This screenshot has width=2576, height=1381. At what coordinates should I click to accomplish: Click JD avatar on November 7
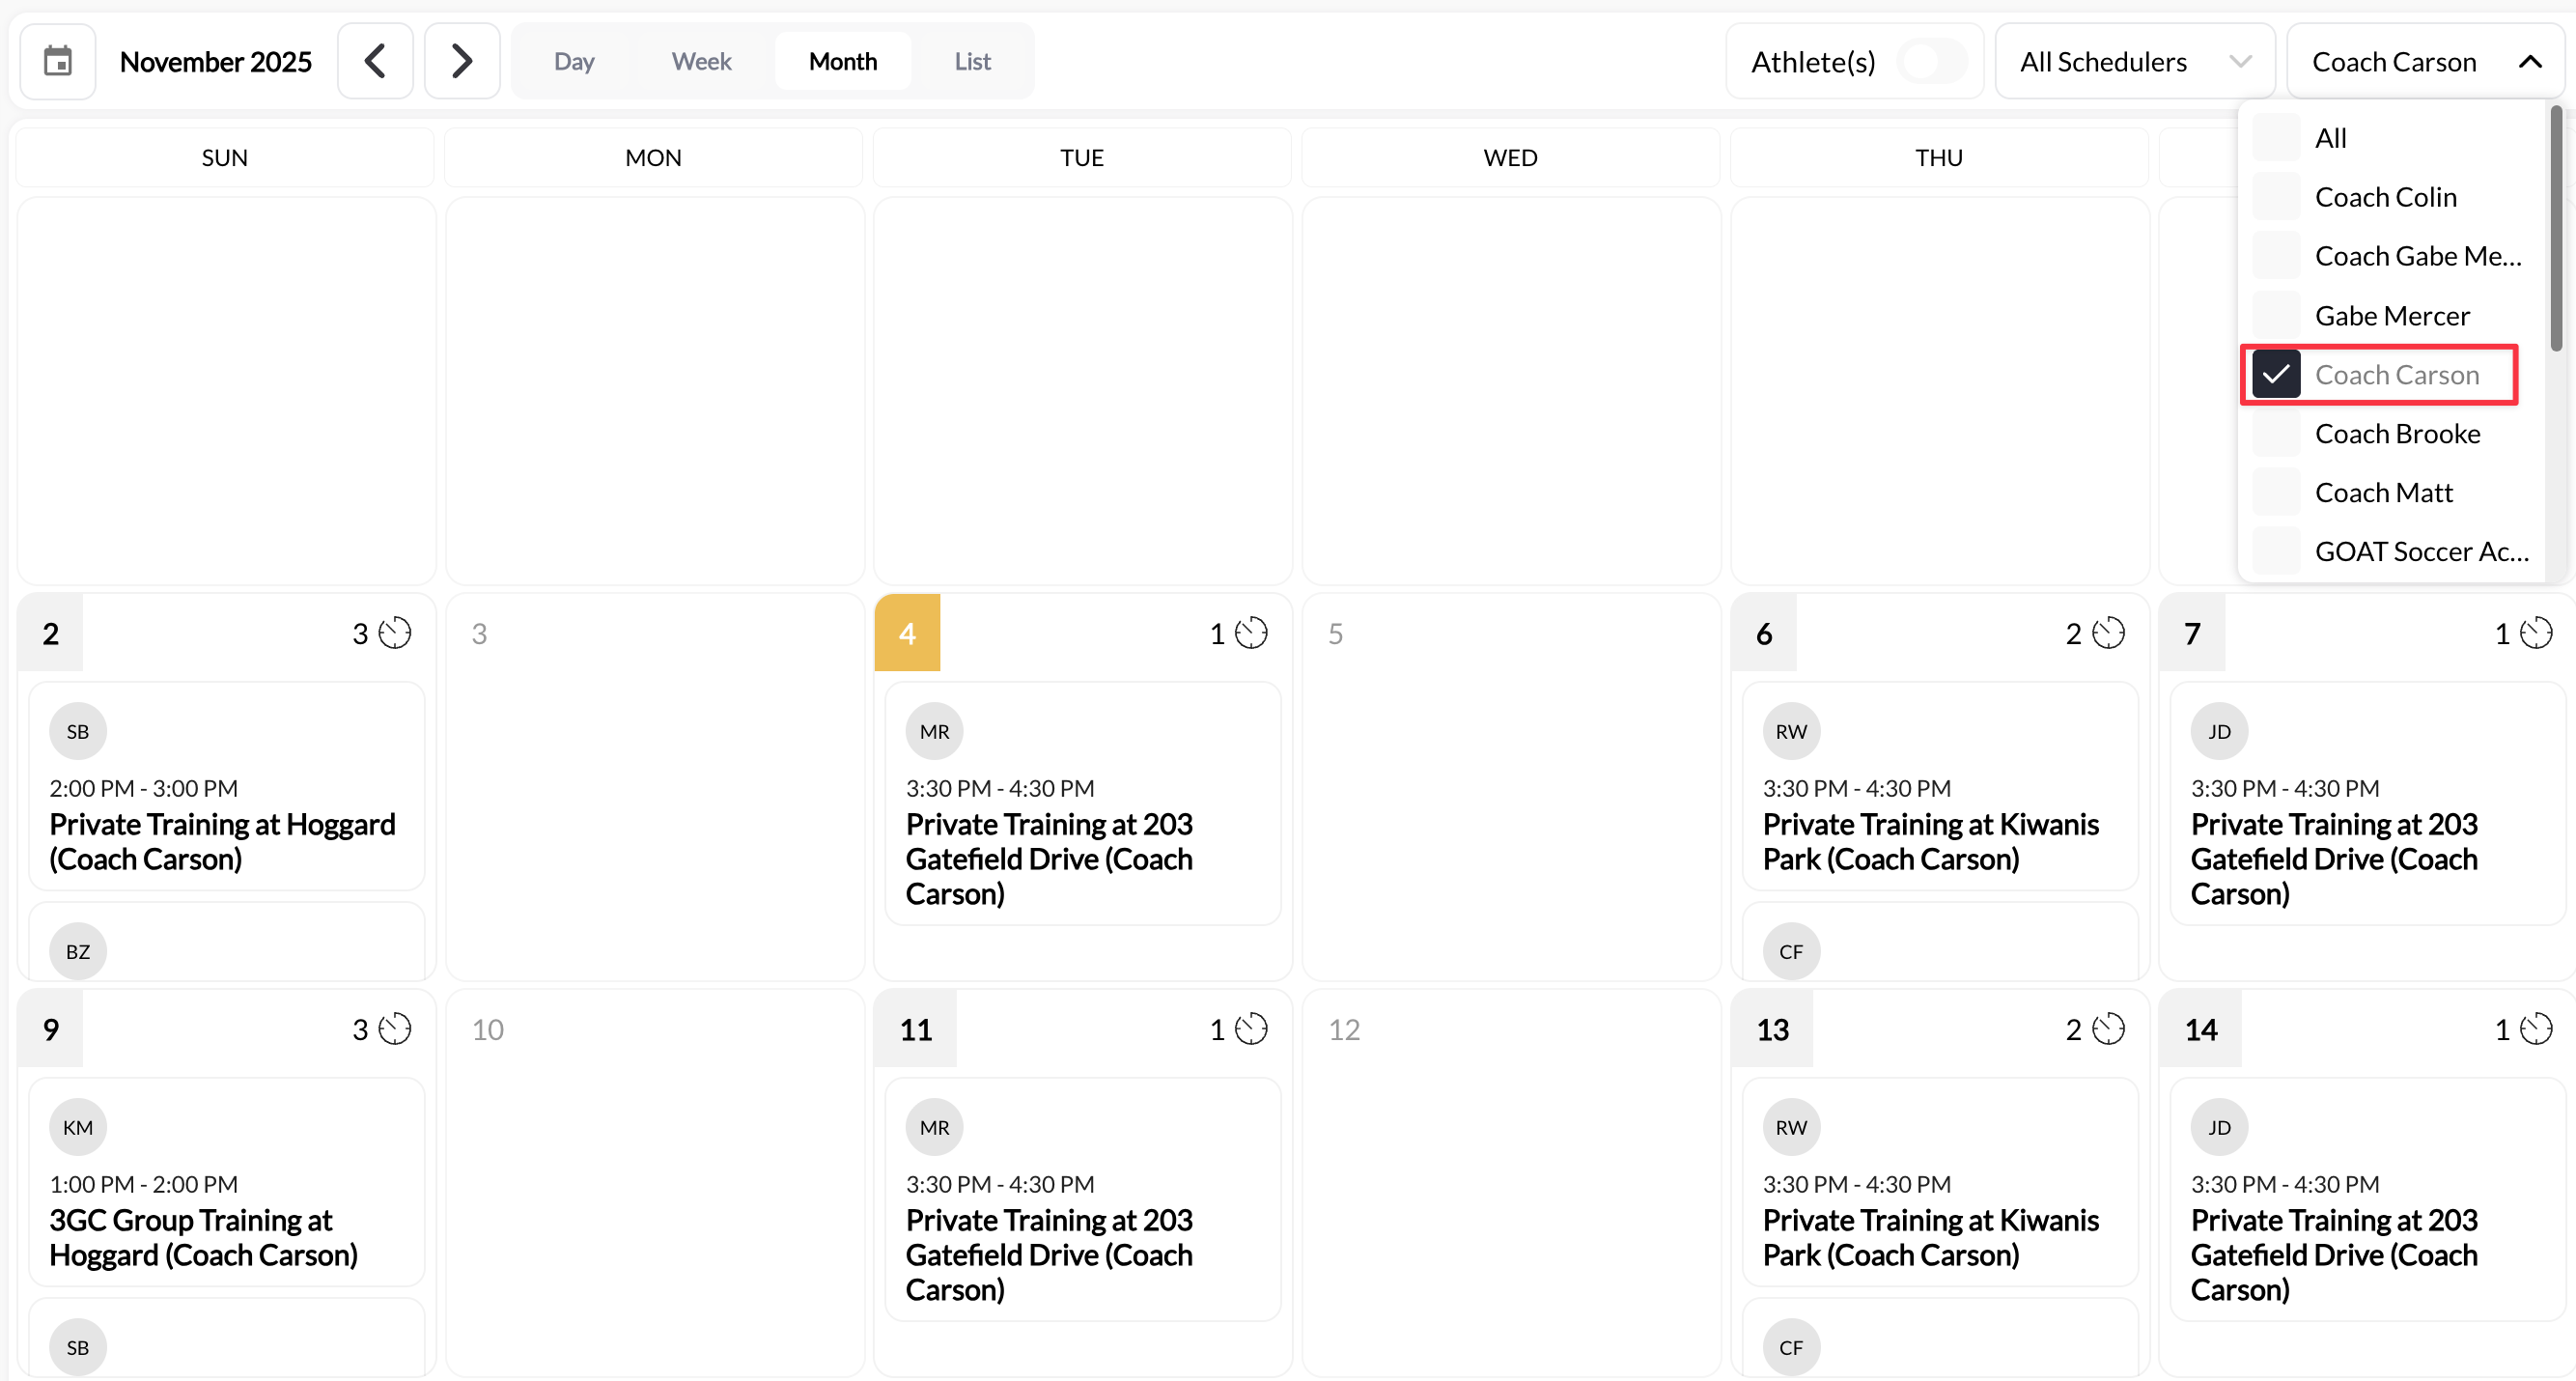pos(2219,731)
